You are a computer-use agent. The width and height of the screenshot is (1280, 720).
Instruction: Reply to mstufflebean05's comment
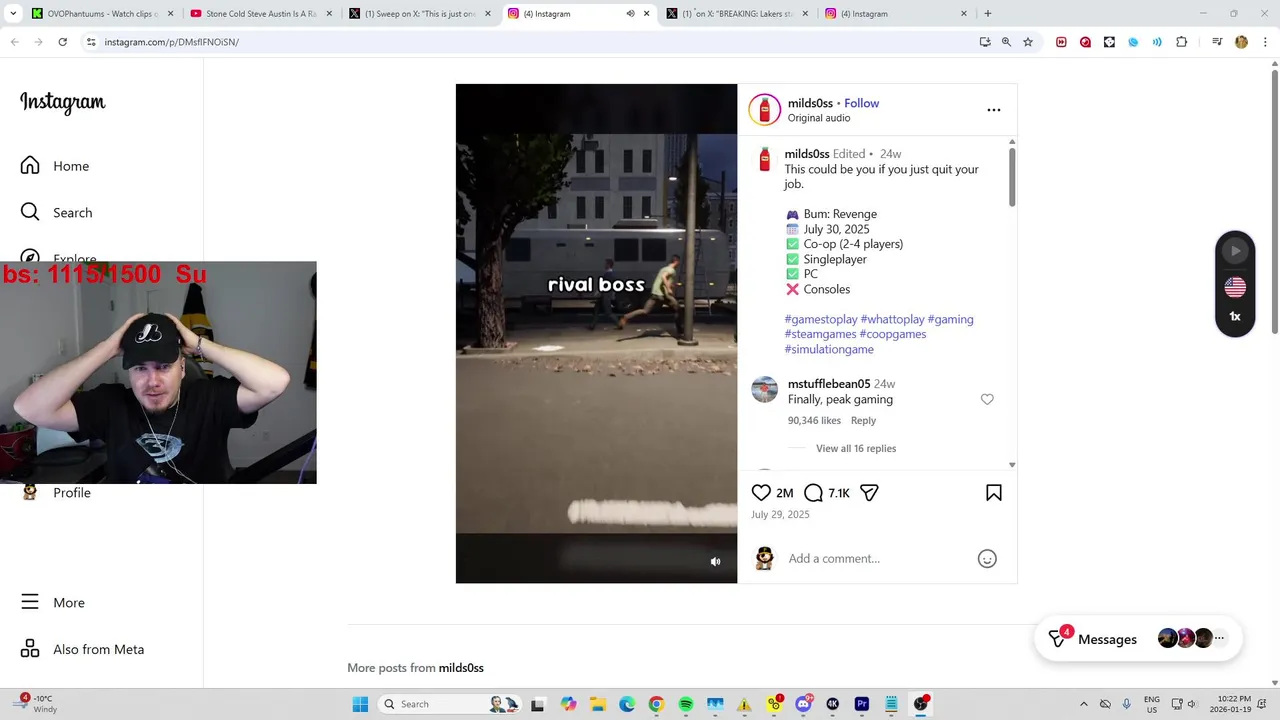pyautogui.click(x=863, y=421)
